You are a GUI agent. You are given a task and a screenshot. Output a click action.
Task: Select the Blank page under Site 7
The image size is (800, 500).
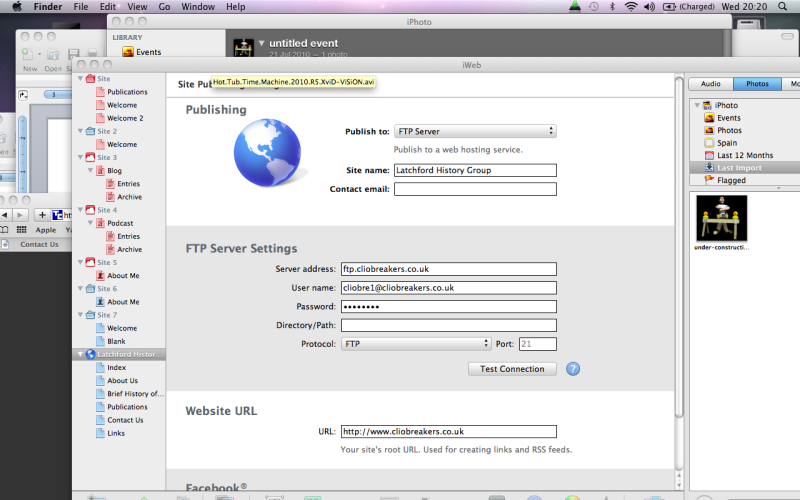click(116, 341)
